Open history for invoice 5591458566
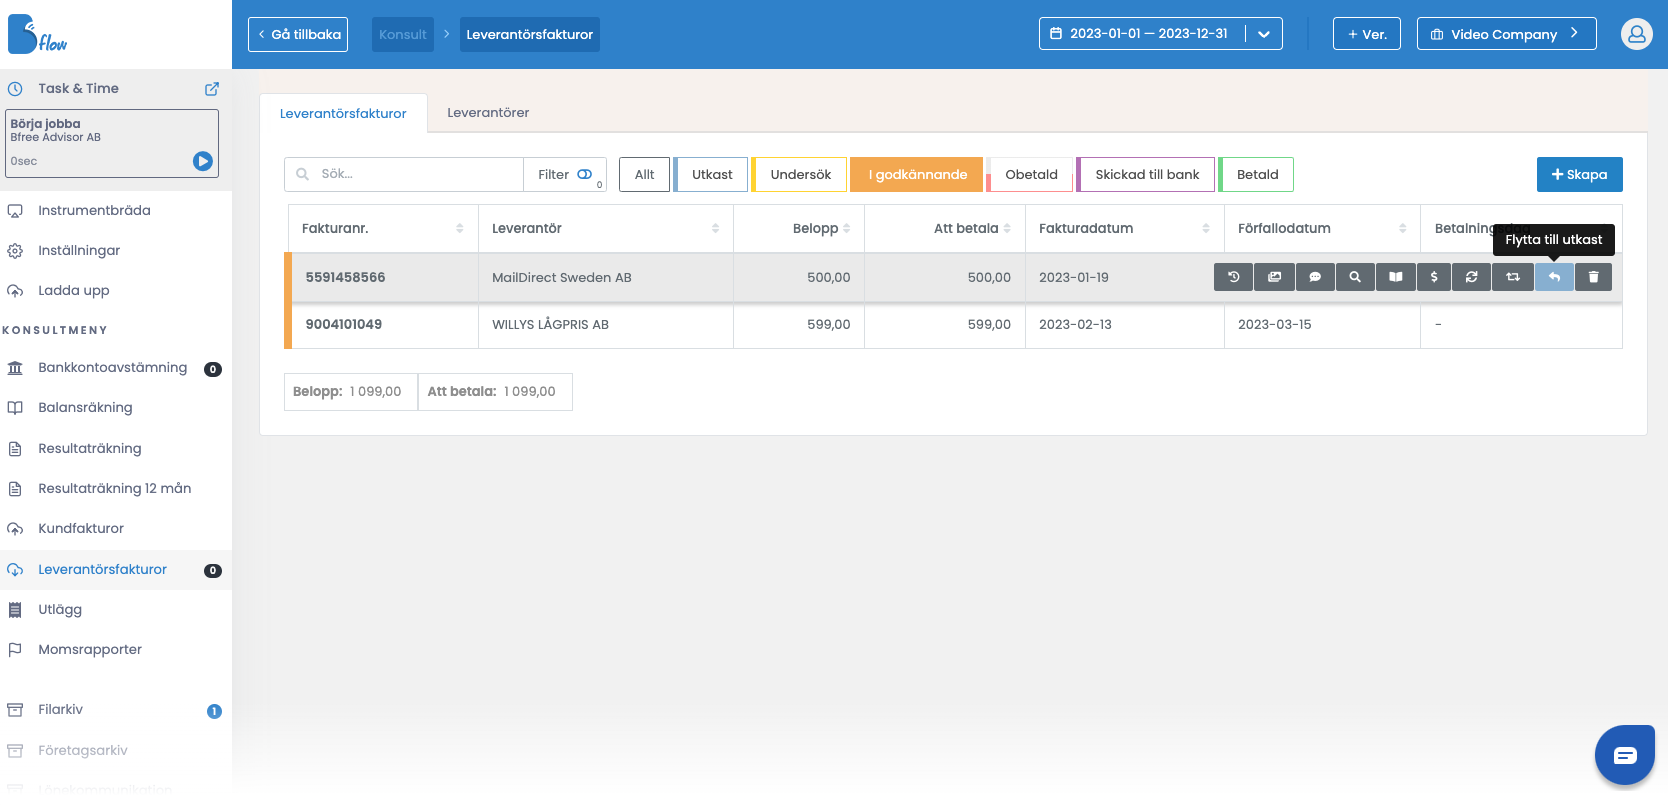 coord(1234,277)
